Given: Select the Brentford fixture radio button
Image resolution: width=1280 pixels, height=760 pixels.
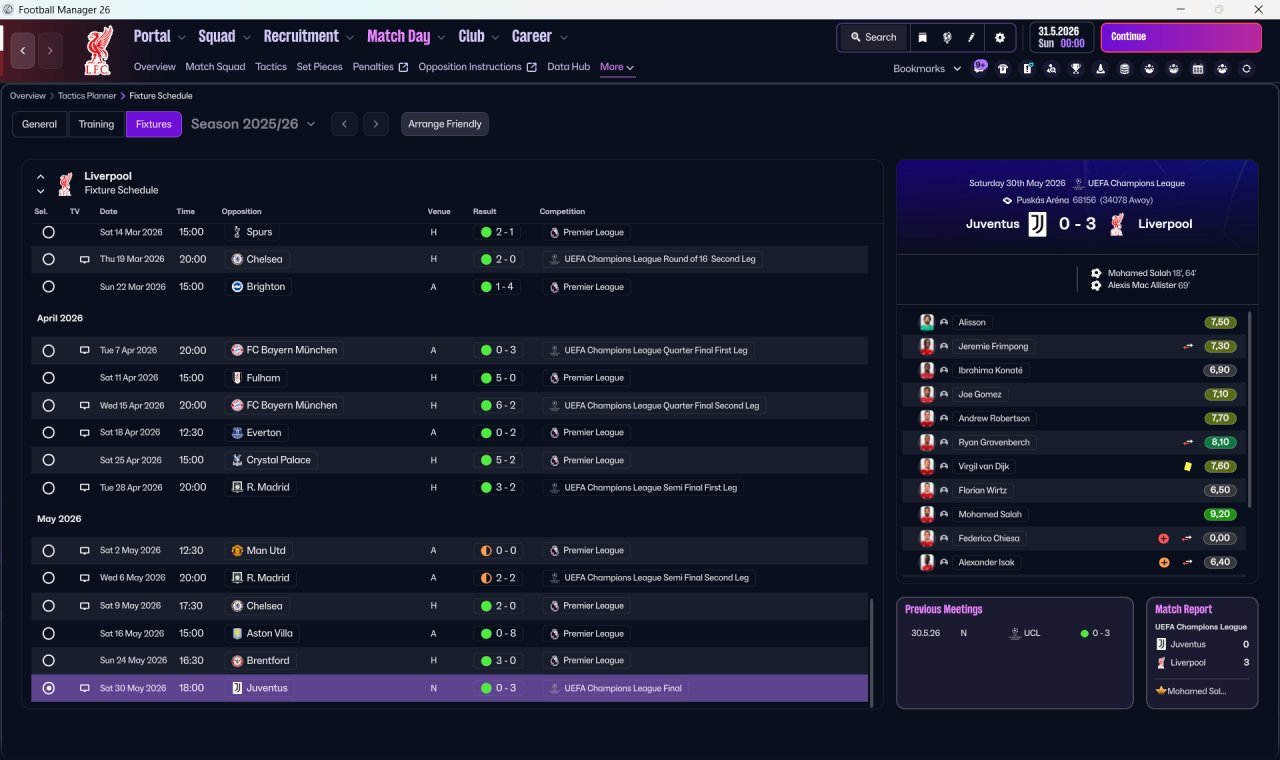Looking at the screenshot, I should click(x=48, y=661).
